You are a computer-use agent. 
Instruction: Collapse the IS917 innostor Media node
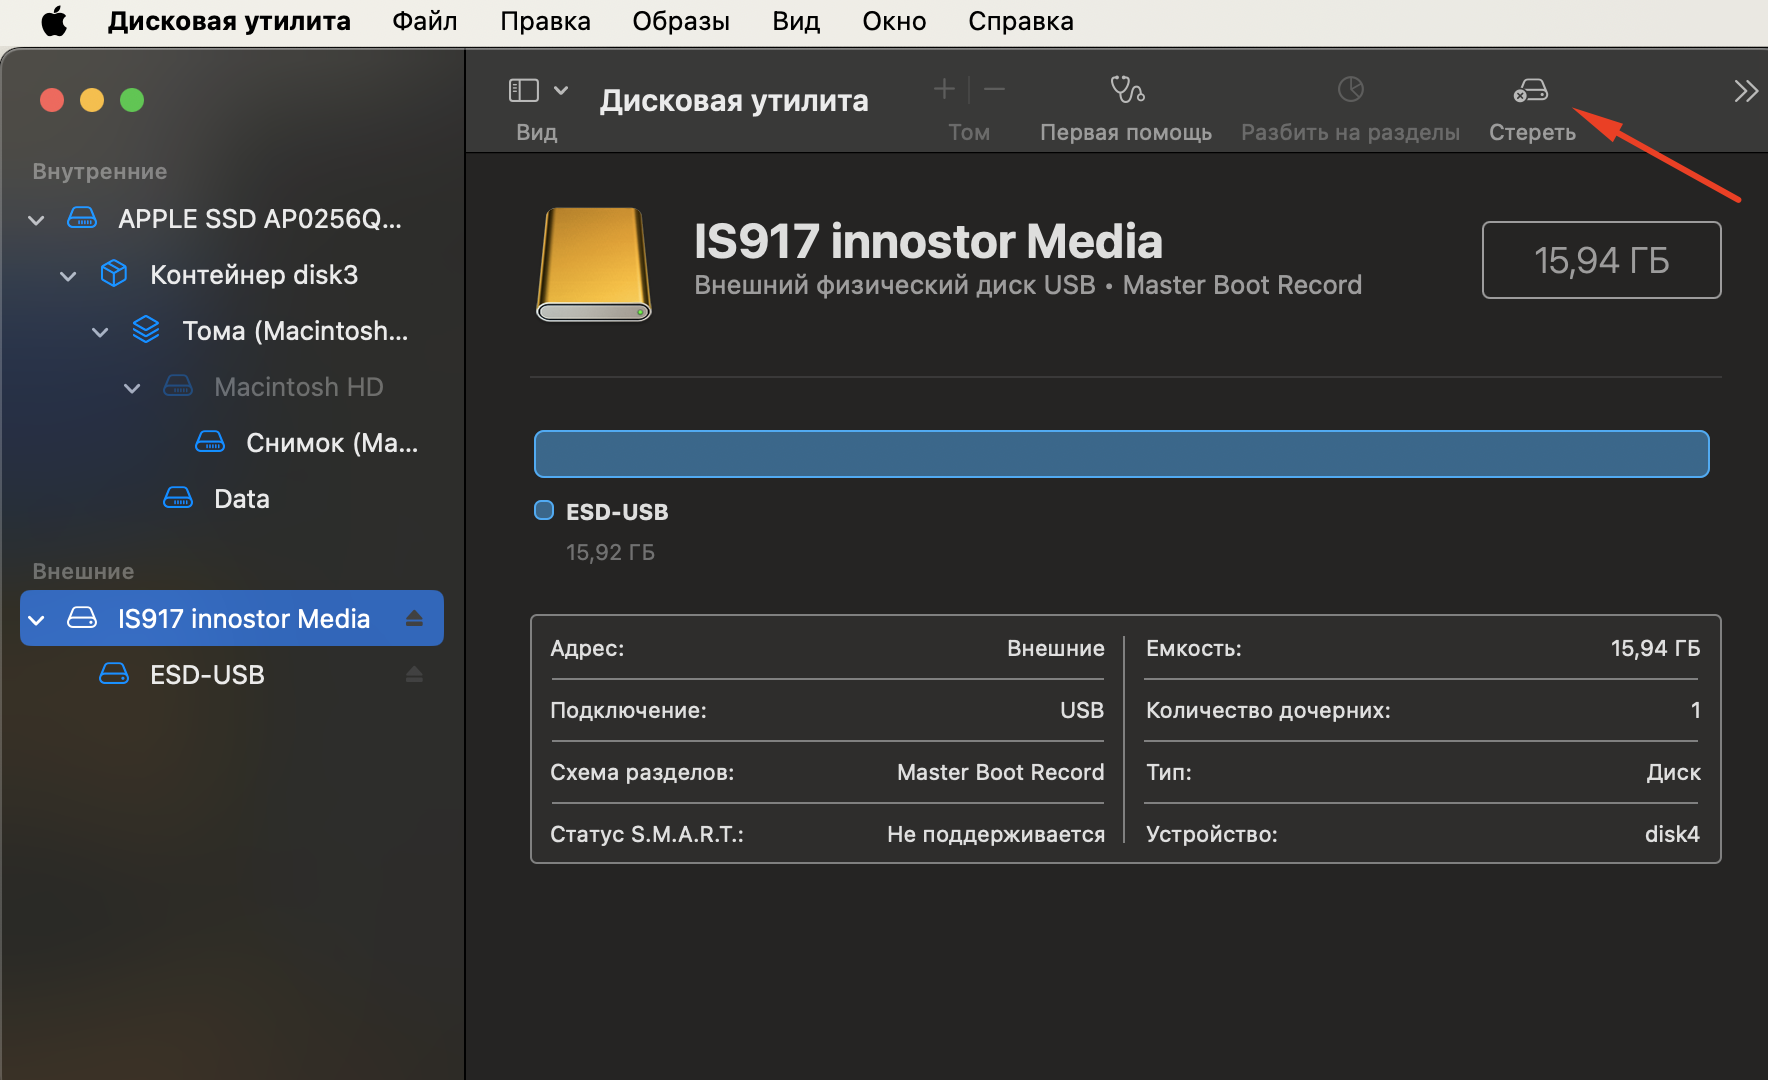[36, 620]
